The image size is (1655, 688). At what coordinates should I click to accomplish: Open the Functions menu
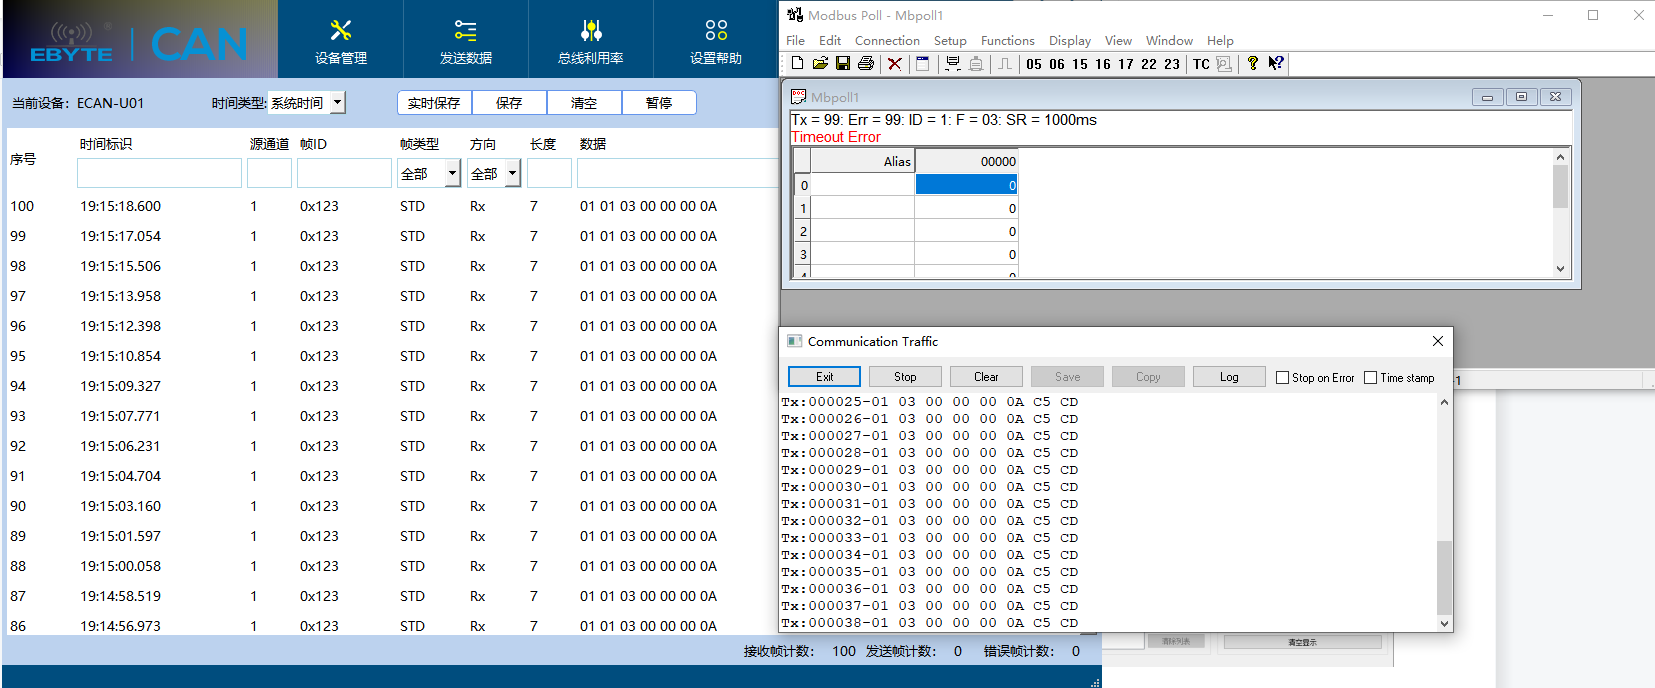(1007, 41)
